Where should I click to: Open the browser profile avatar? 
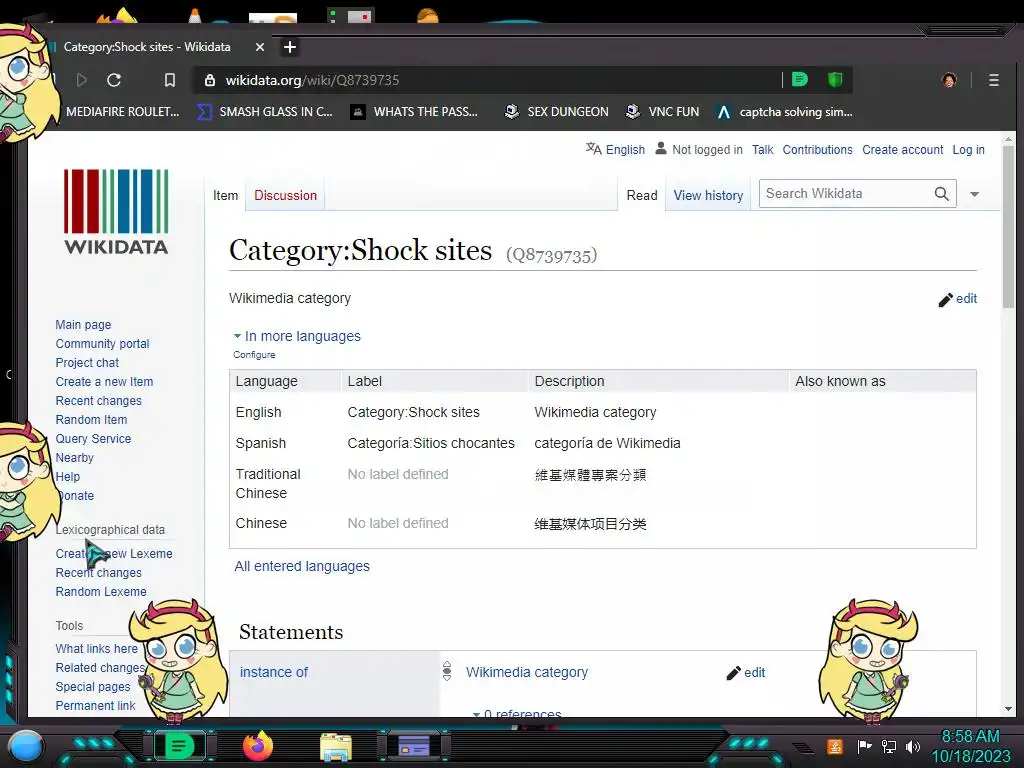coord(949,80)
